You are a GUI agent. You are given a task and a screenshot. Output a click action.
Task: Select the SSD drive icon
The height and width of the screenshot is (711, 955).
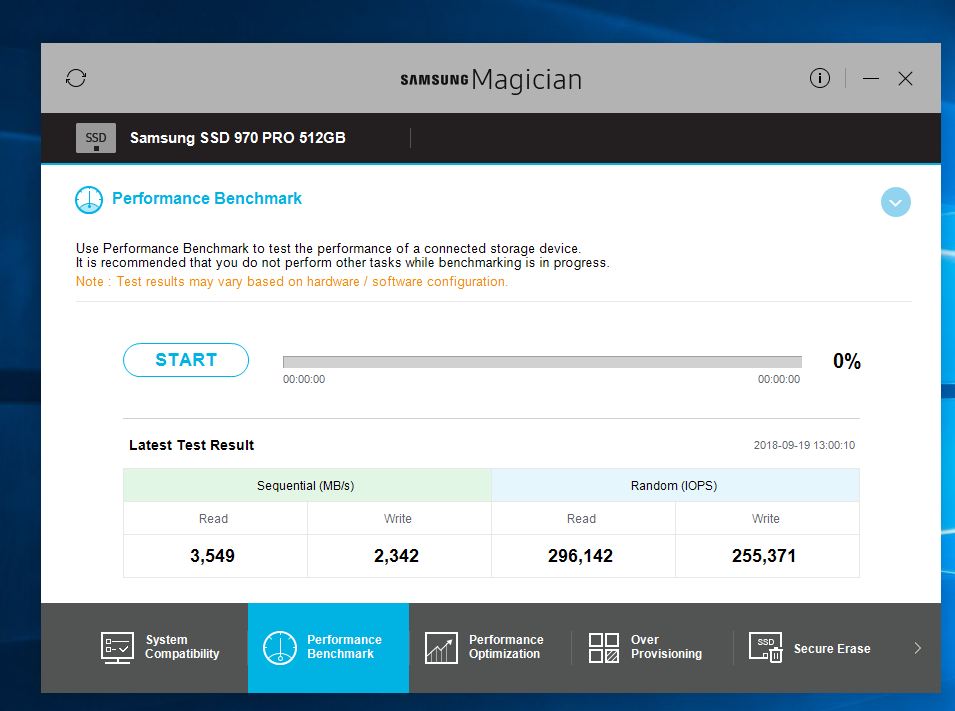point(96,138)
